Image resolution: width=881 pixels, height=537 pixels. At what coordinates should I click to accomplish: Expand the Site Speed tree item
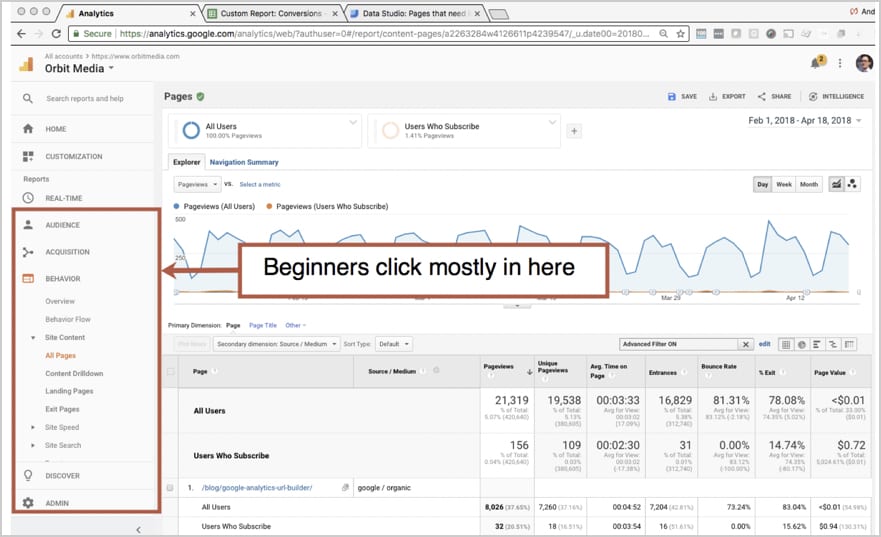click(x=33, y=427)
